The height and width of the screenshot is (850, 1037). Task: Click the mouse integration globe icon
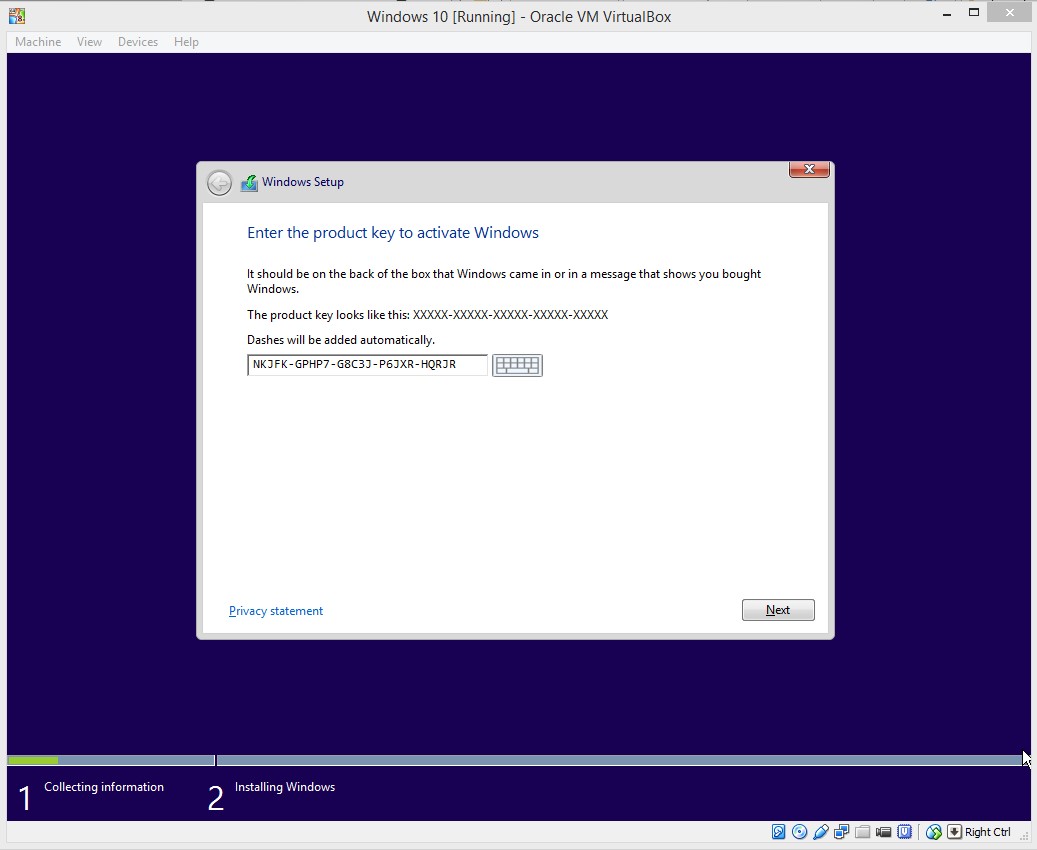[x=933, y=831]
